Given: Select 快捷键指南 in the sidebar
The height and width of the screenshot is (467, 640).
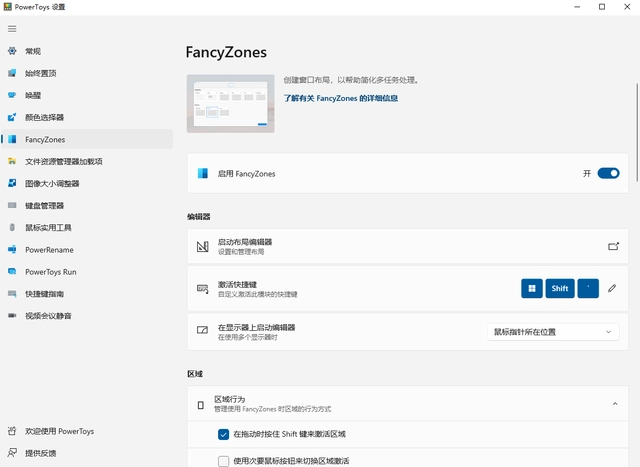Looking at the screenshot, I should point(87,294).
